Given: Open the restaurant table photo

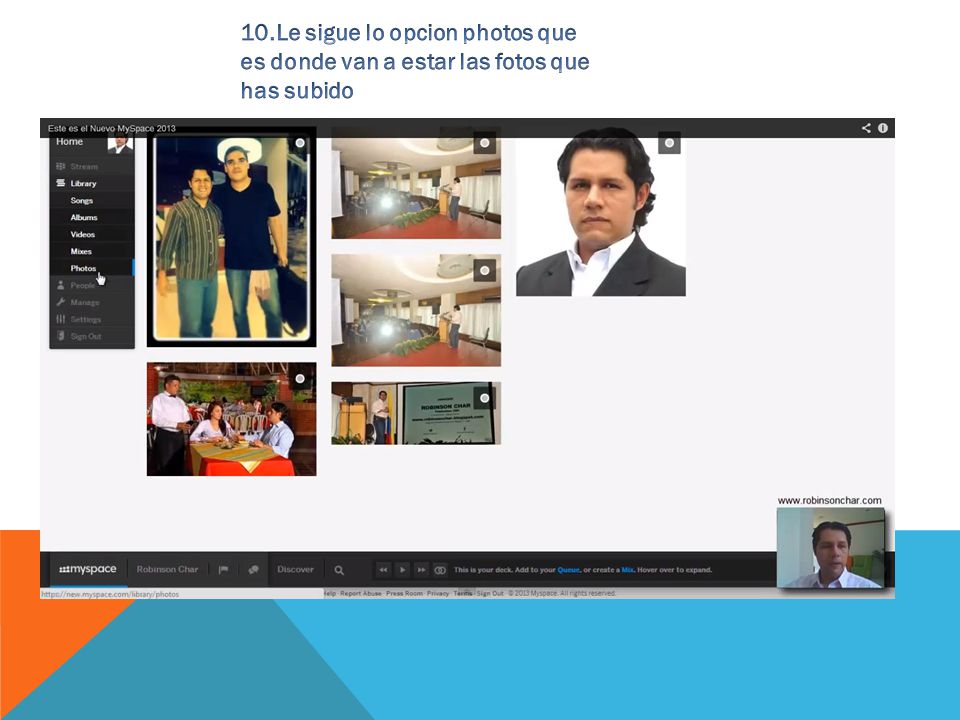Looking at the screenshot, I should tap(231, 419).
